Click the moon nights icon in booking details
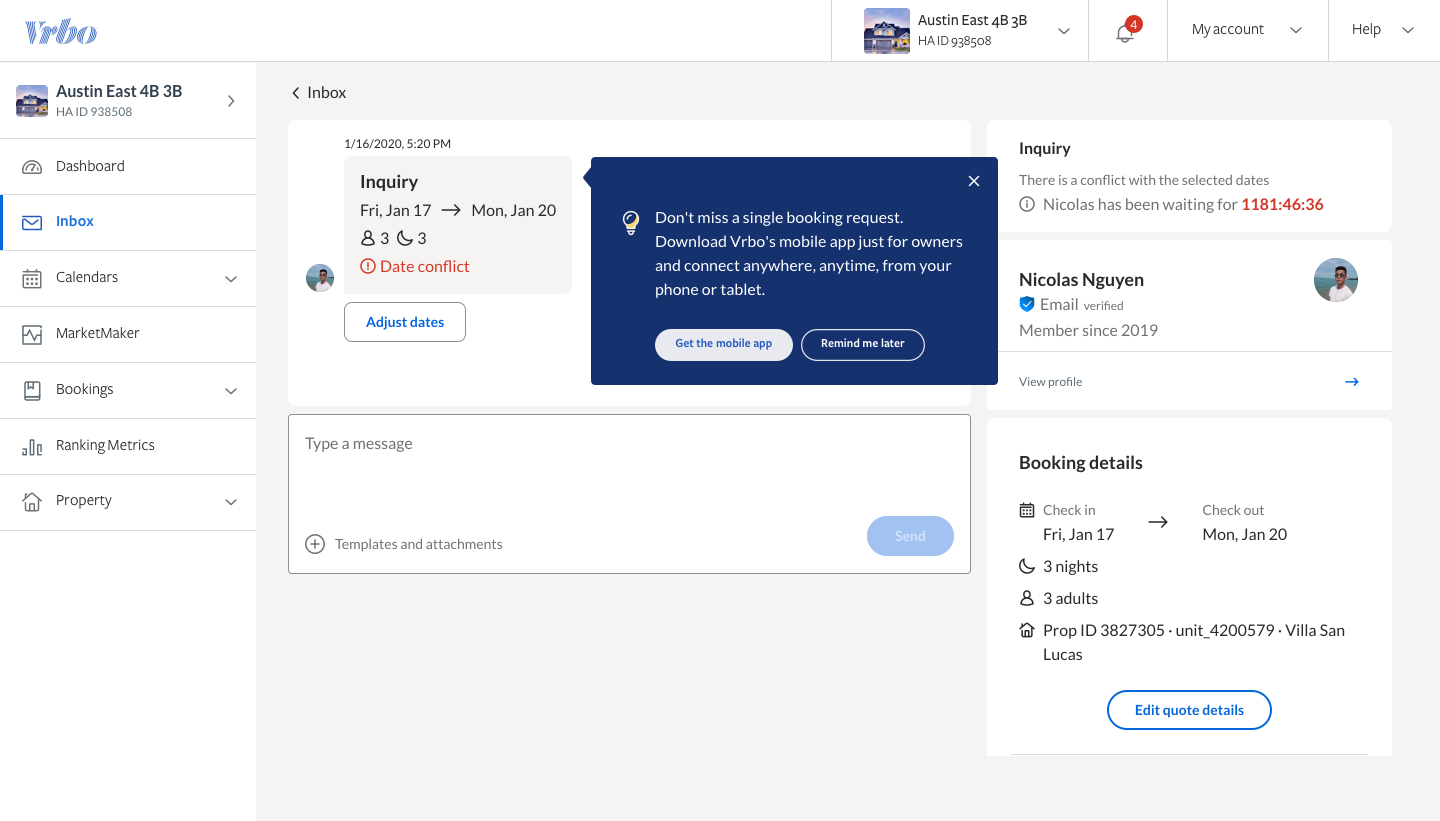 [1027, 566]
